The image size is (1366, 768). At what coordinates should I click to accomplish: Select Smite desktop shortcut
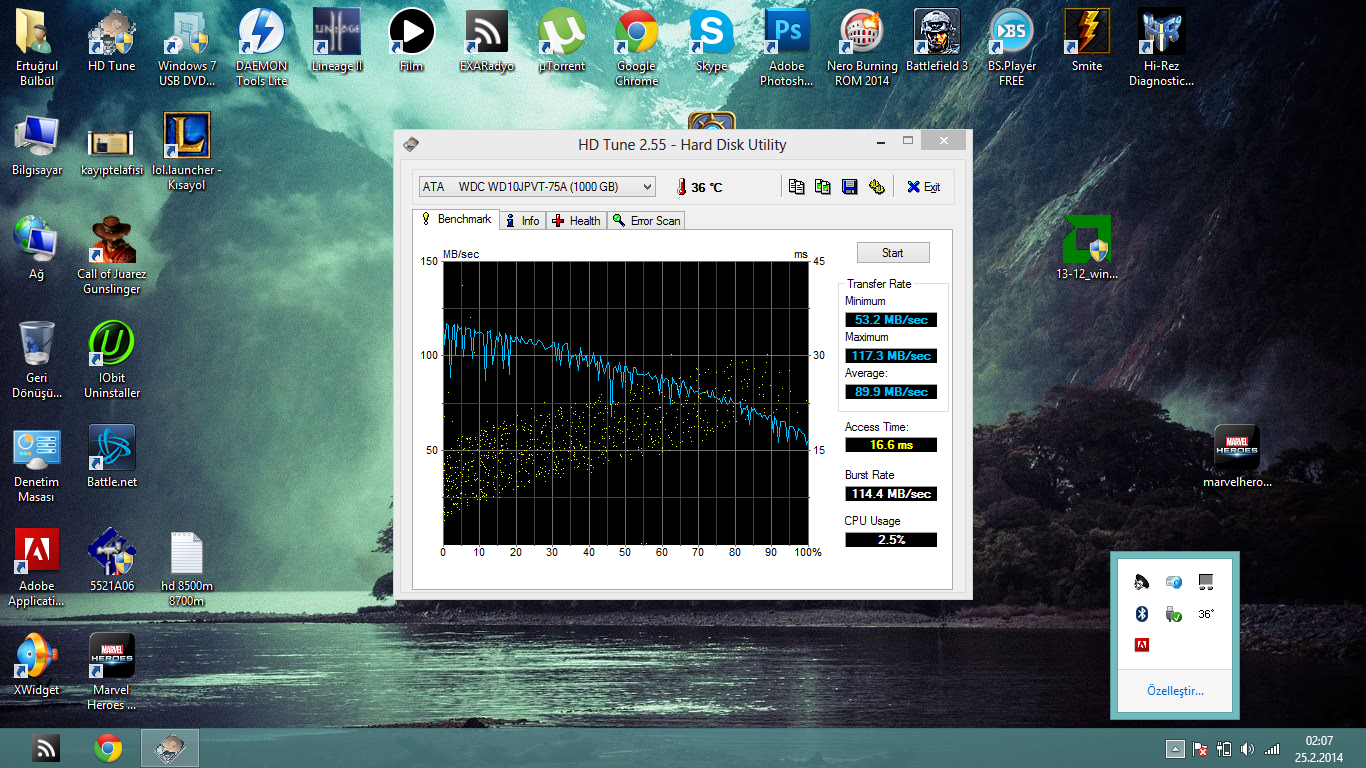tap(1087, 41)
